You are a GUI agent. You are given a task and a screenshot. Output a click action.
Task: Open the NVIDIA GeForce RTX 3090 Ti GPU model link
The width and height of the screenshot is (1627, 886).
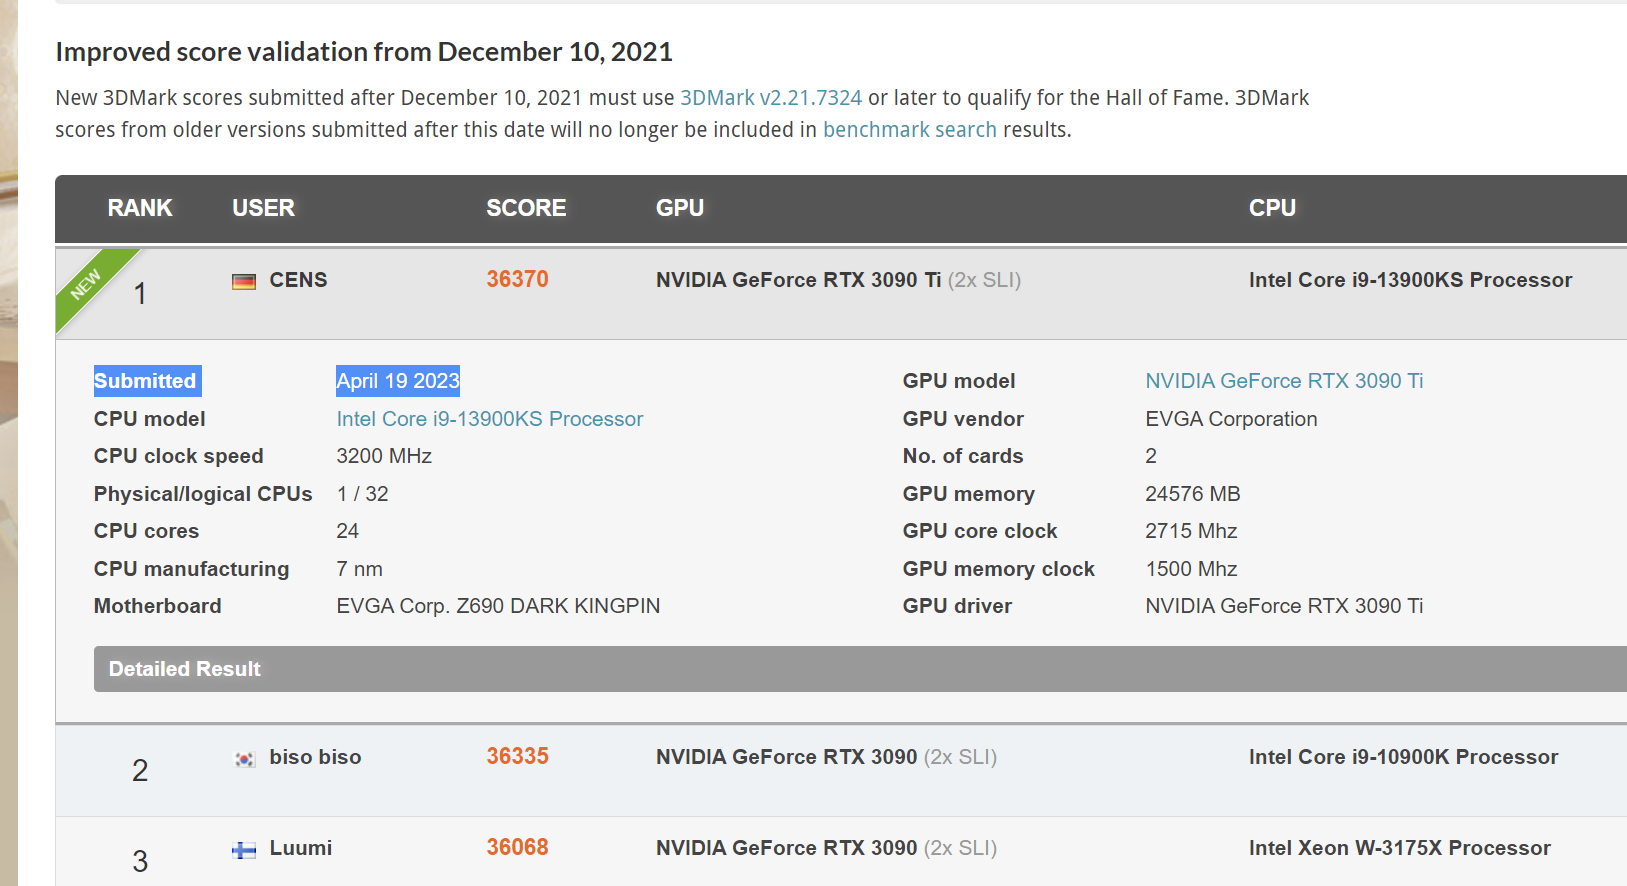[1284, 380]
